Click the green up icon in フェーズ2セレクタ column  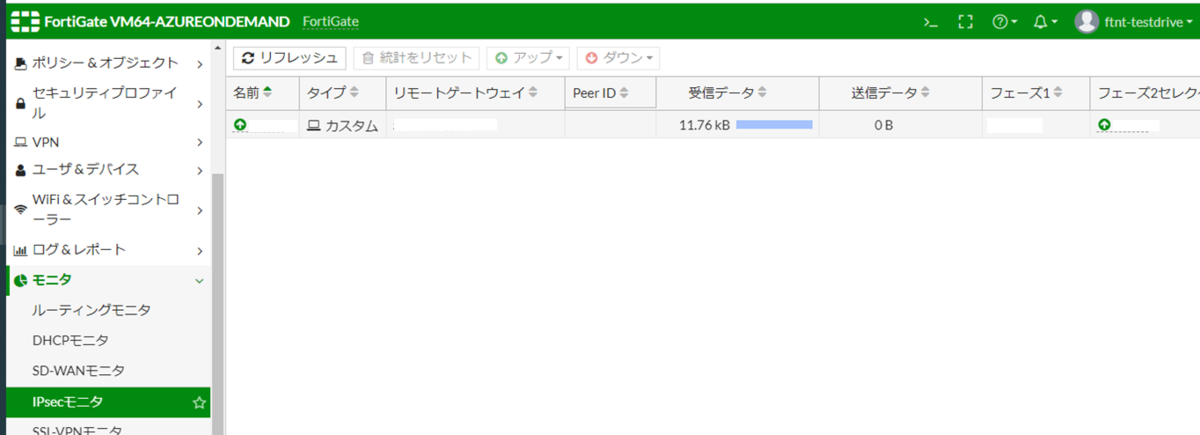[x=1104, y=125]
